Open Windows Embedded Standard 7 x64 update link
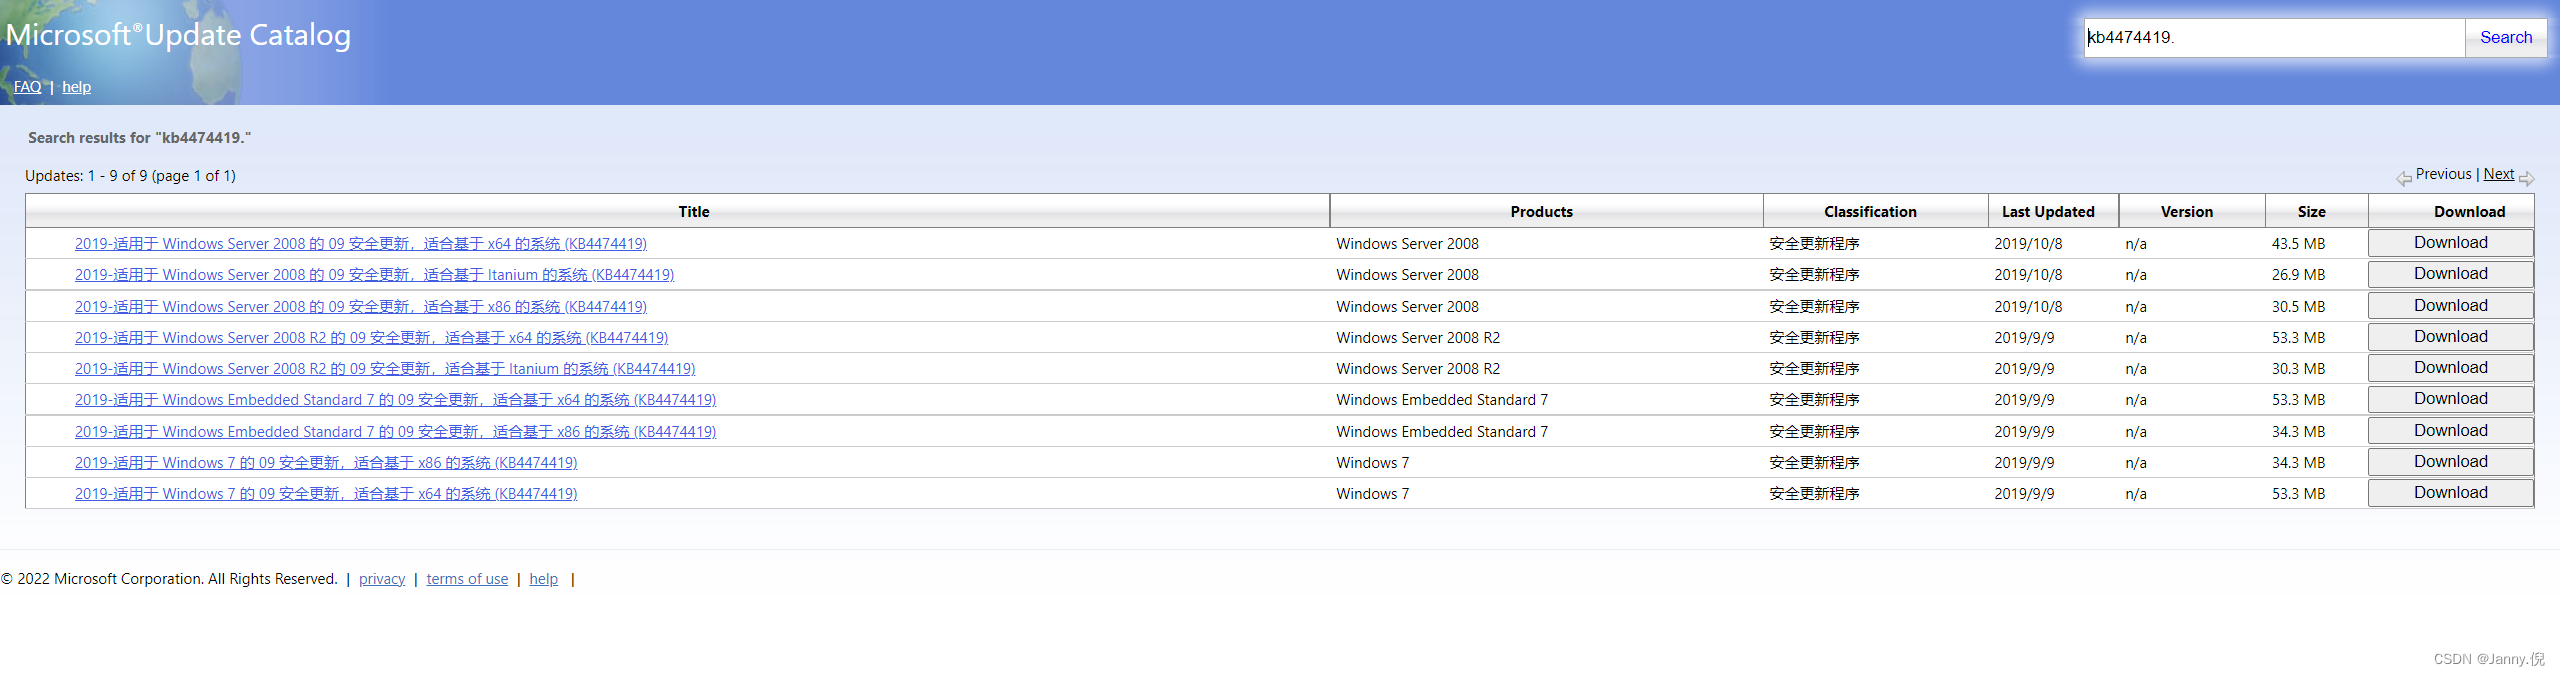Viewport: 2560px width, 676px height. [395, 400]
